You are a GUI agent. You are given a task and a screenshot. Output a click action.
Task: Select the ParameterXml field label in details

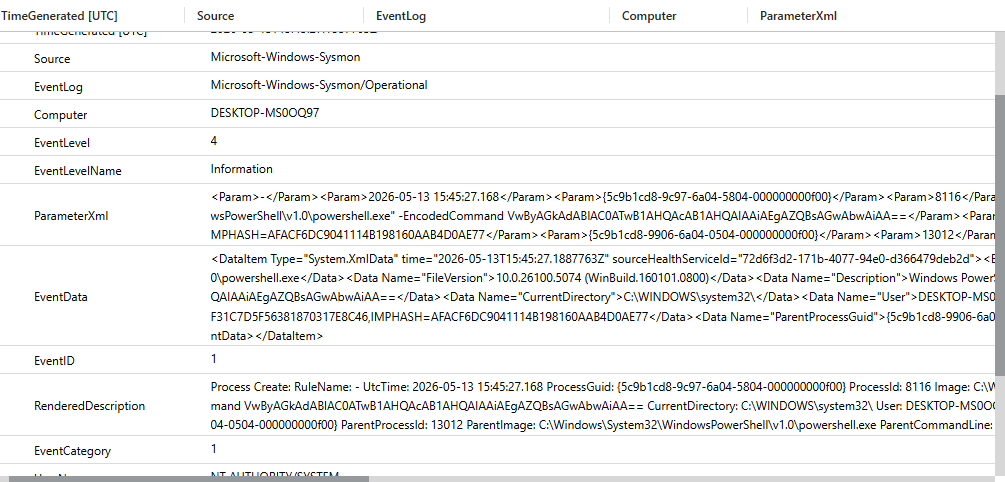coord(71,216)
